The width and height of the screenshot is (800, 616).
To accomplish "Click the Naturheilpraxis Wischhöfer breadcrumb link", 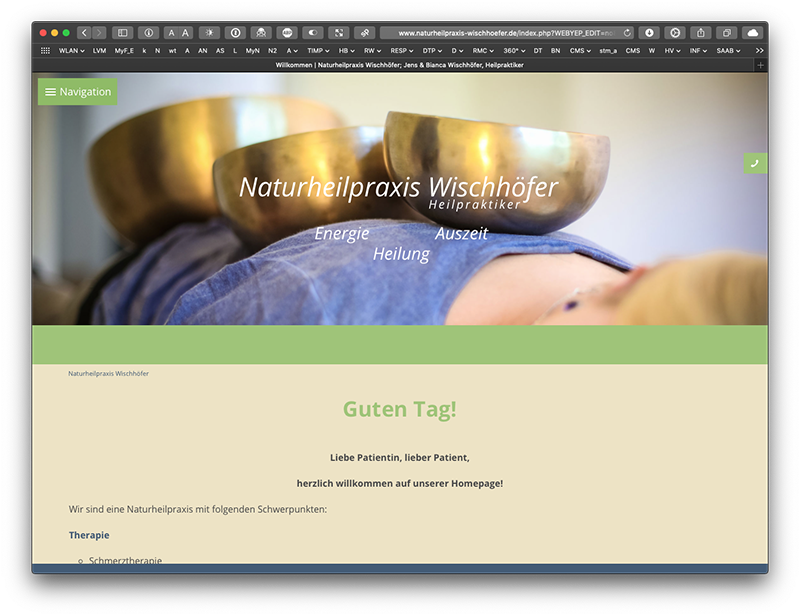I will pos(108,373).
